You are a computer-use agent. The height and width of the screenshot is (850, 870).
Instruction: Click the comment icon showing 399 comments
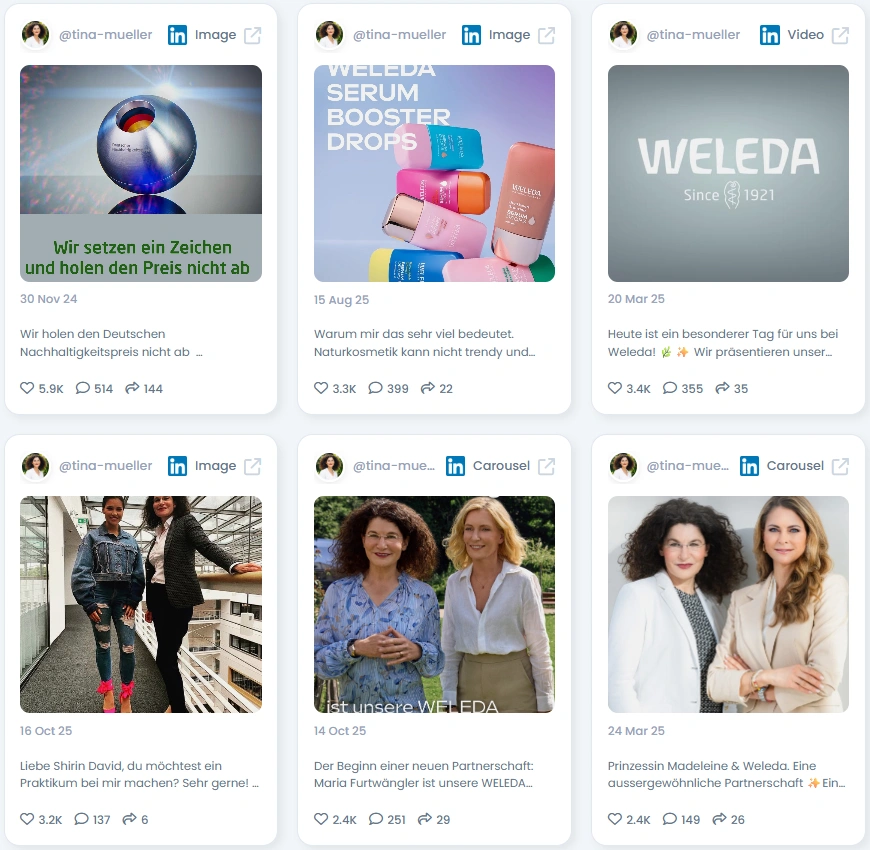coord(376,388)
